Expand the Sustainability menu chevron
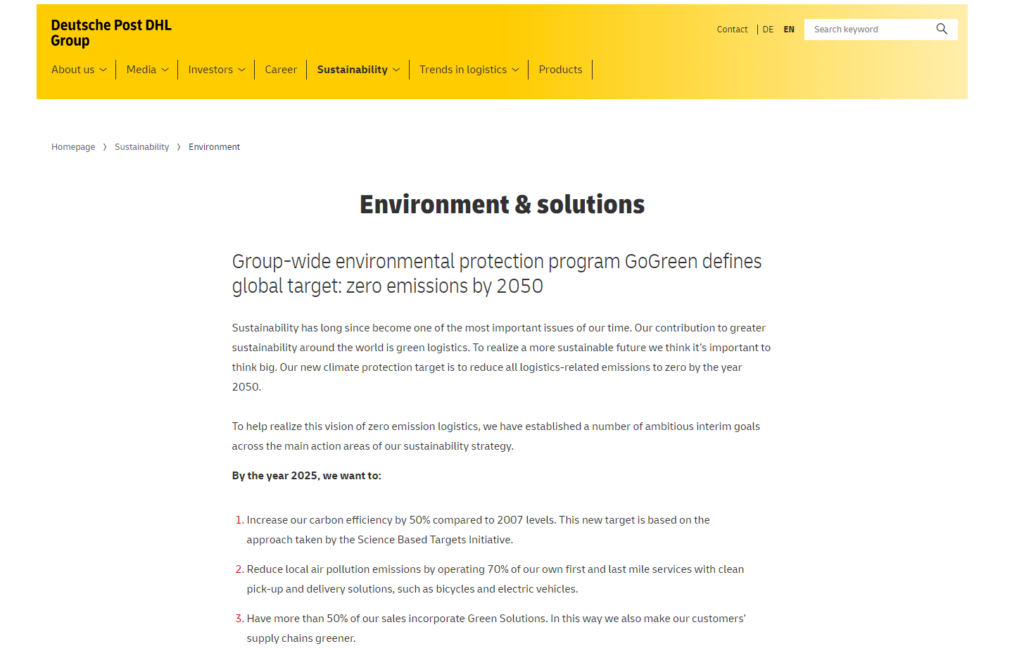 tap(396, 70)
